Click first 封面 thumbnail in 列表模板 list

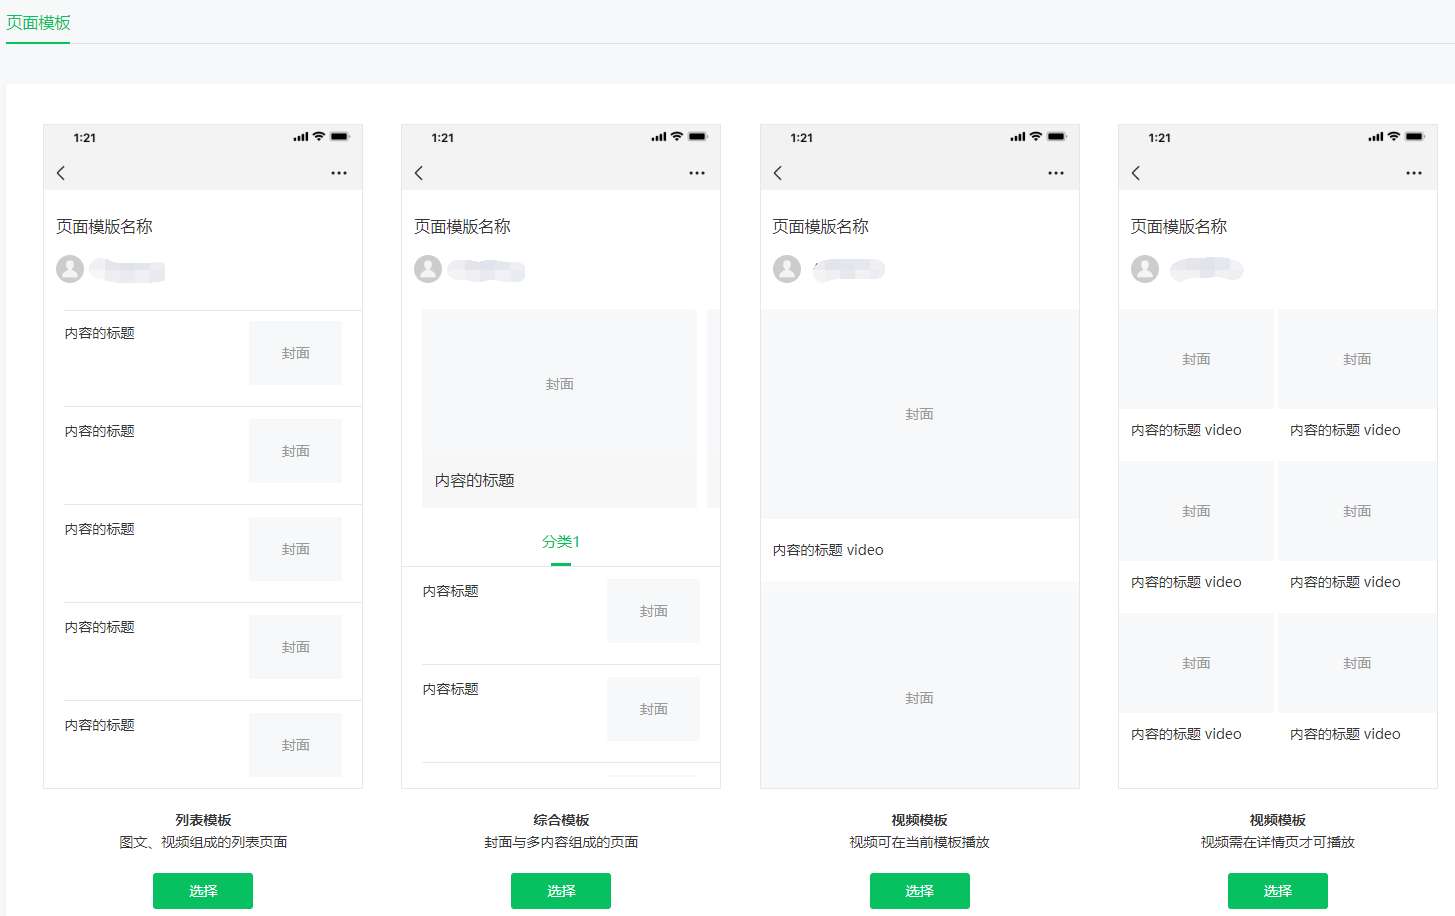point(295,353)
